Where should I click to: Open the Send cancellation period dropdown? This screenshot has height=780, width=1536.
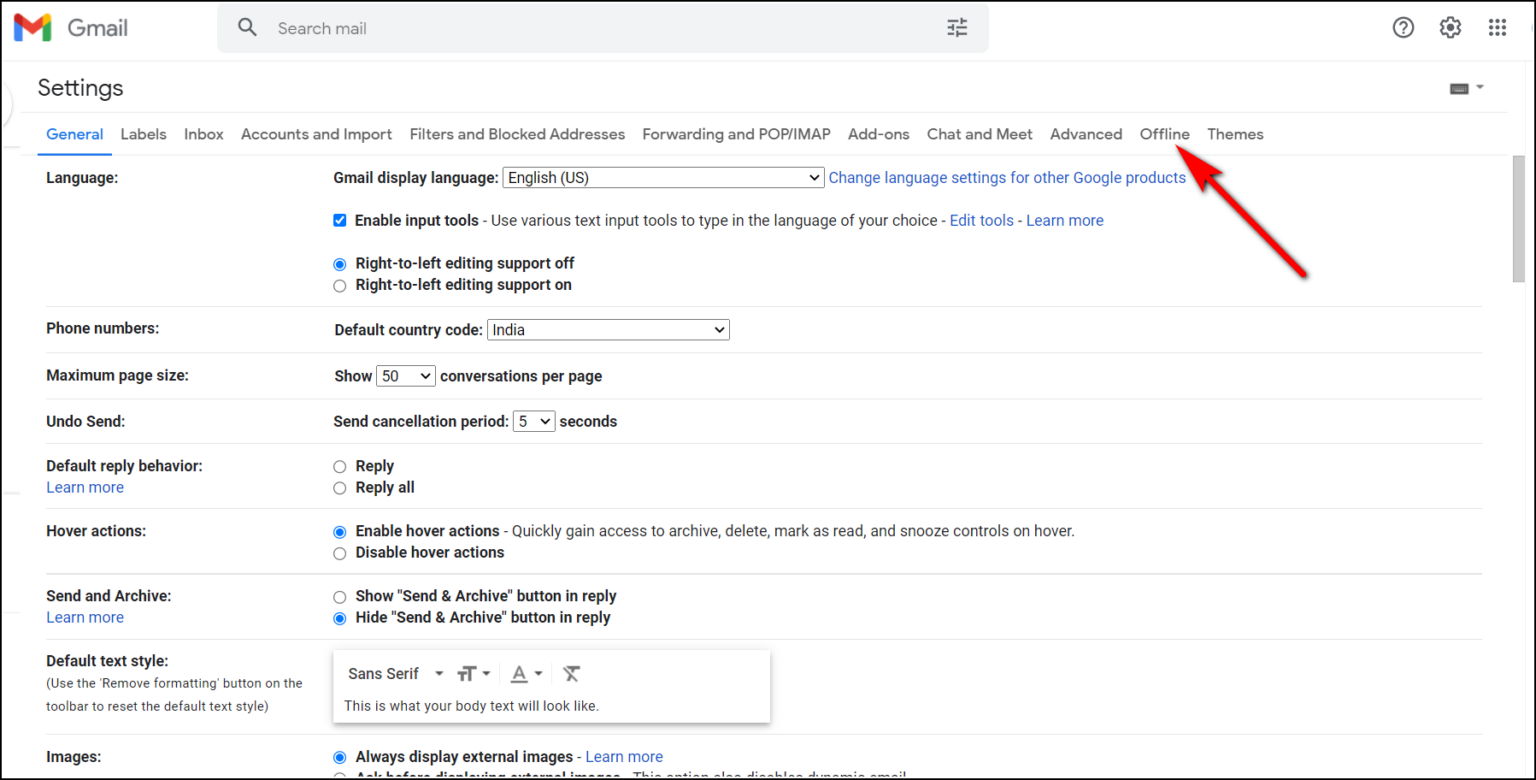click(533, 420)
